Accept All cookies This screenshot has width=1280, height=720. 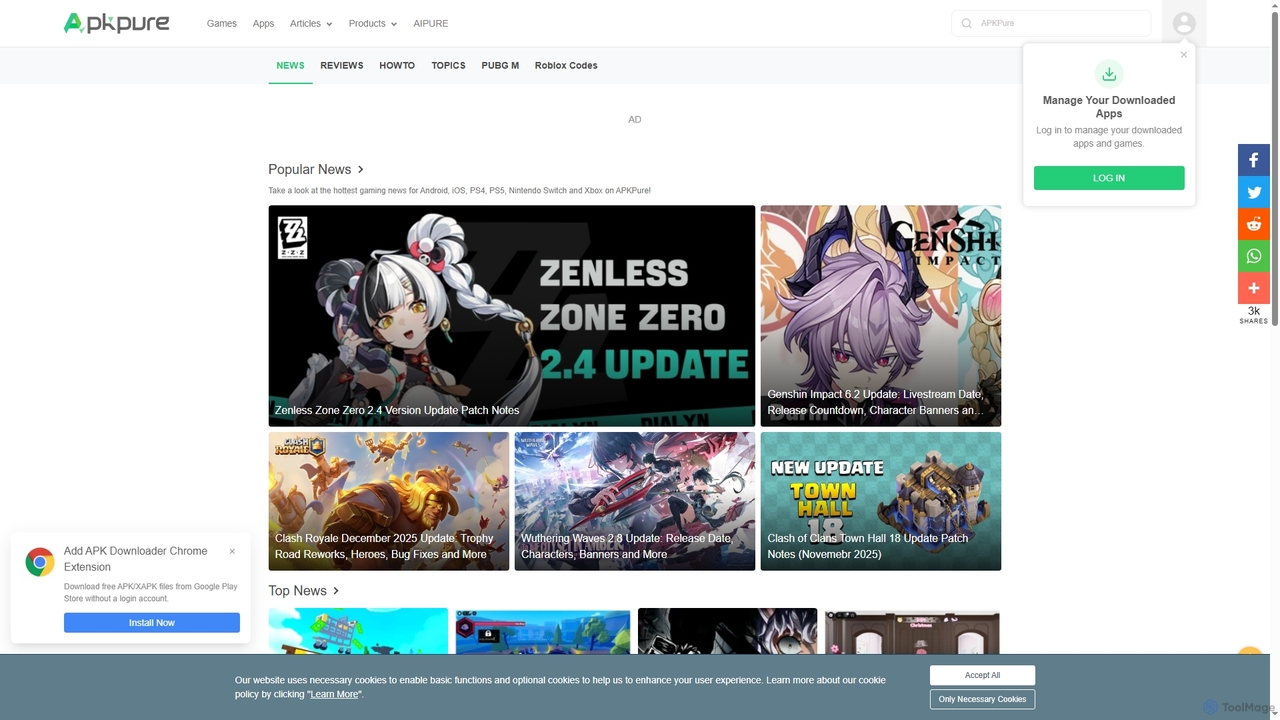click(x=982, y=675)
